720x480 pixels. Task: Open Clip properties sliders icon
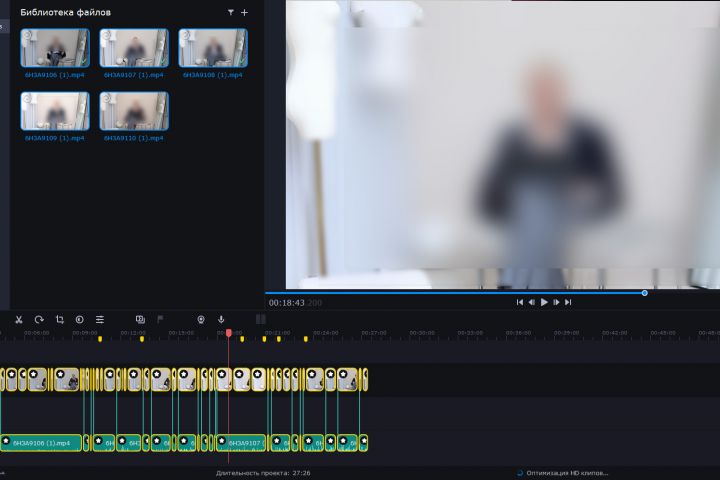[100, 320]
